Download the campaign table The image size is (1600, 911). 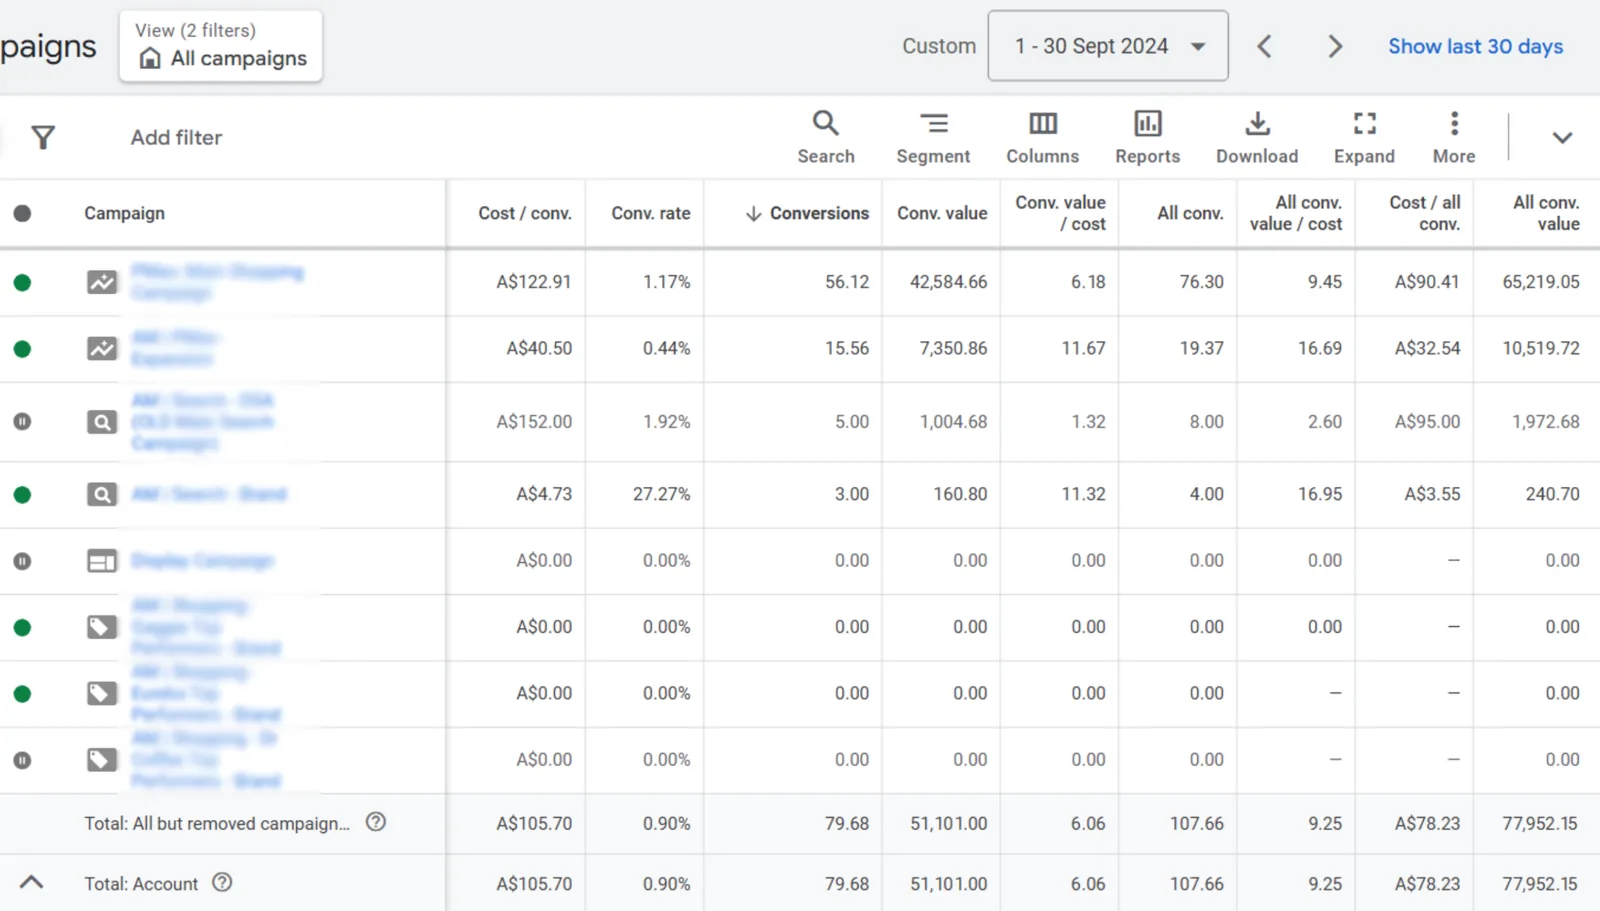pos(1257,137)
